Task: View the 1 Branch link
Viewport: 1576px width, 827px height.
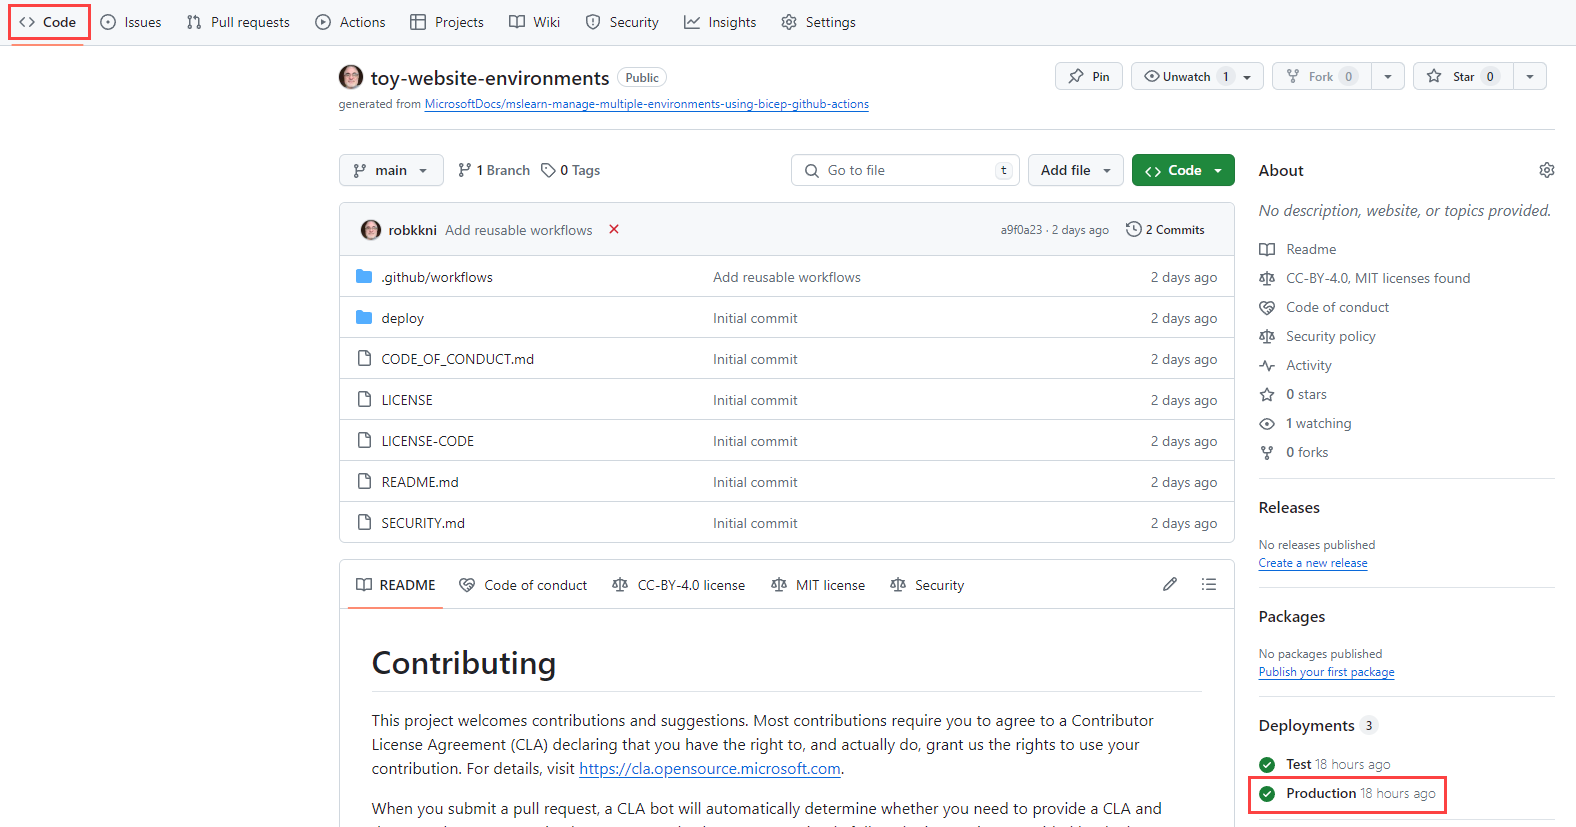Action: pos(494,170)
